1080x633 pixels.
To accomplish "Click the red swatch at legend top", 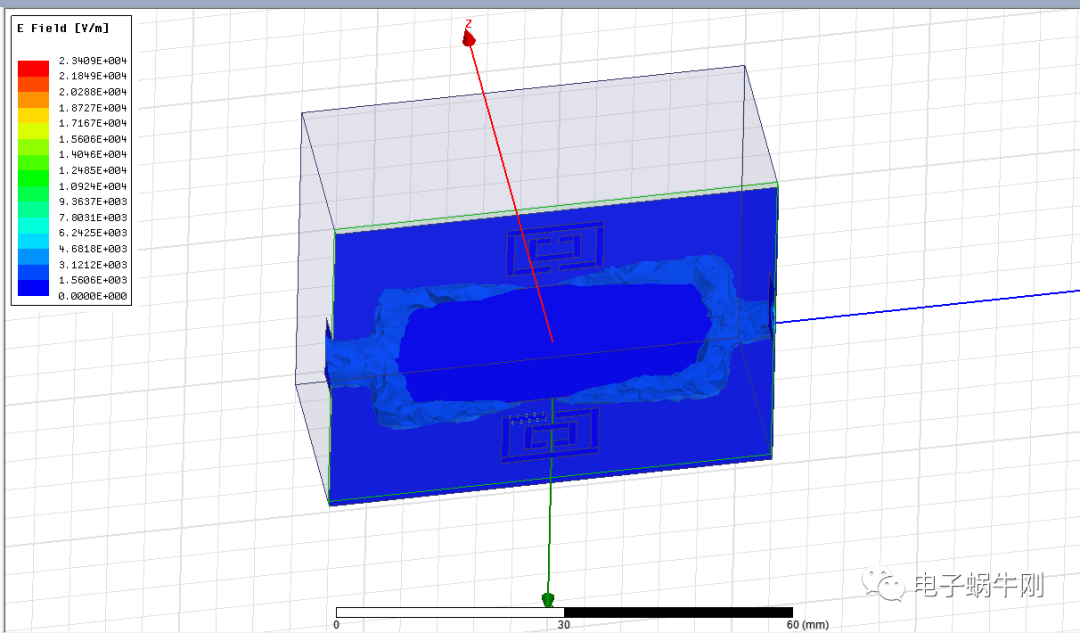I will (33, 66).
